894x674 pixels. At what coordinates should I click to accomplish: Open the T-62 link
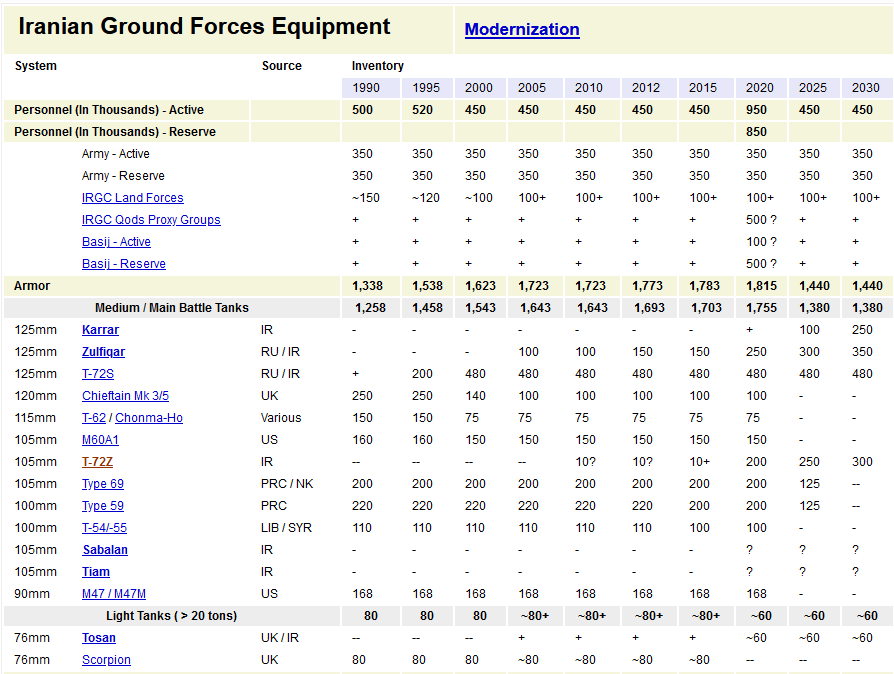(x=94, y=418)
